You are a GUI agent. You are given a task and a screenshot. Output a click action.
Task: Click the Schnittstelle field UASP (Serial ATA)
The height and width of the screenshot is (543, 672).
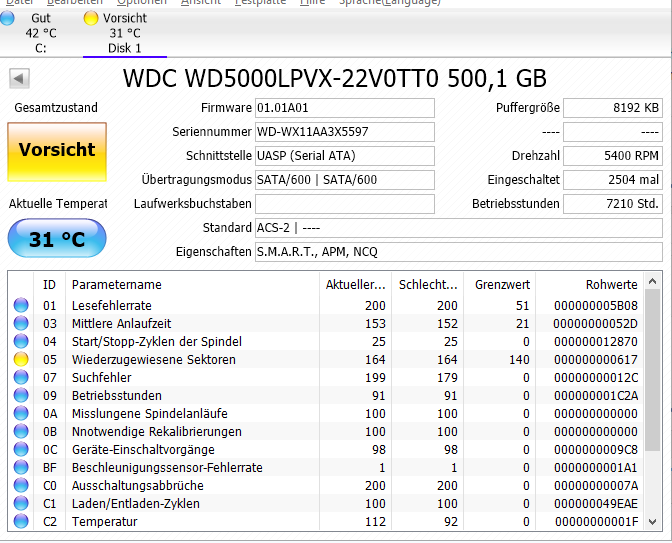click(x=345, y=156)
